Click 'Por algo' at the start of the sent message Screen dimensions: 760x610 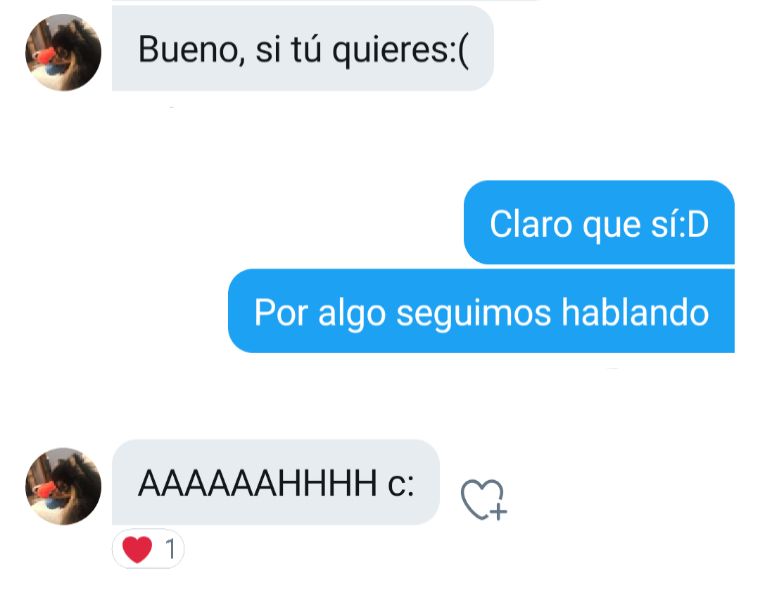[320, 314]
